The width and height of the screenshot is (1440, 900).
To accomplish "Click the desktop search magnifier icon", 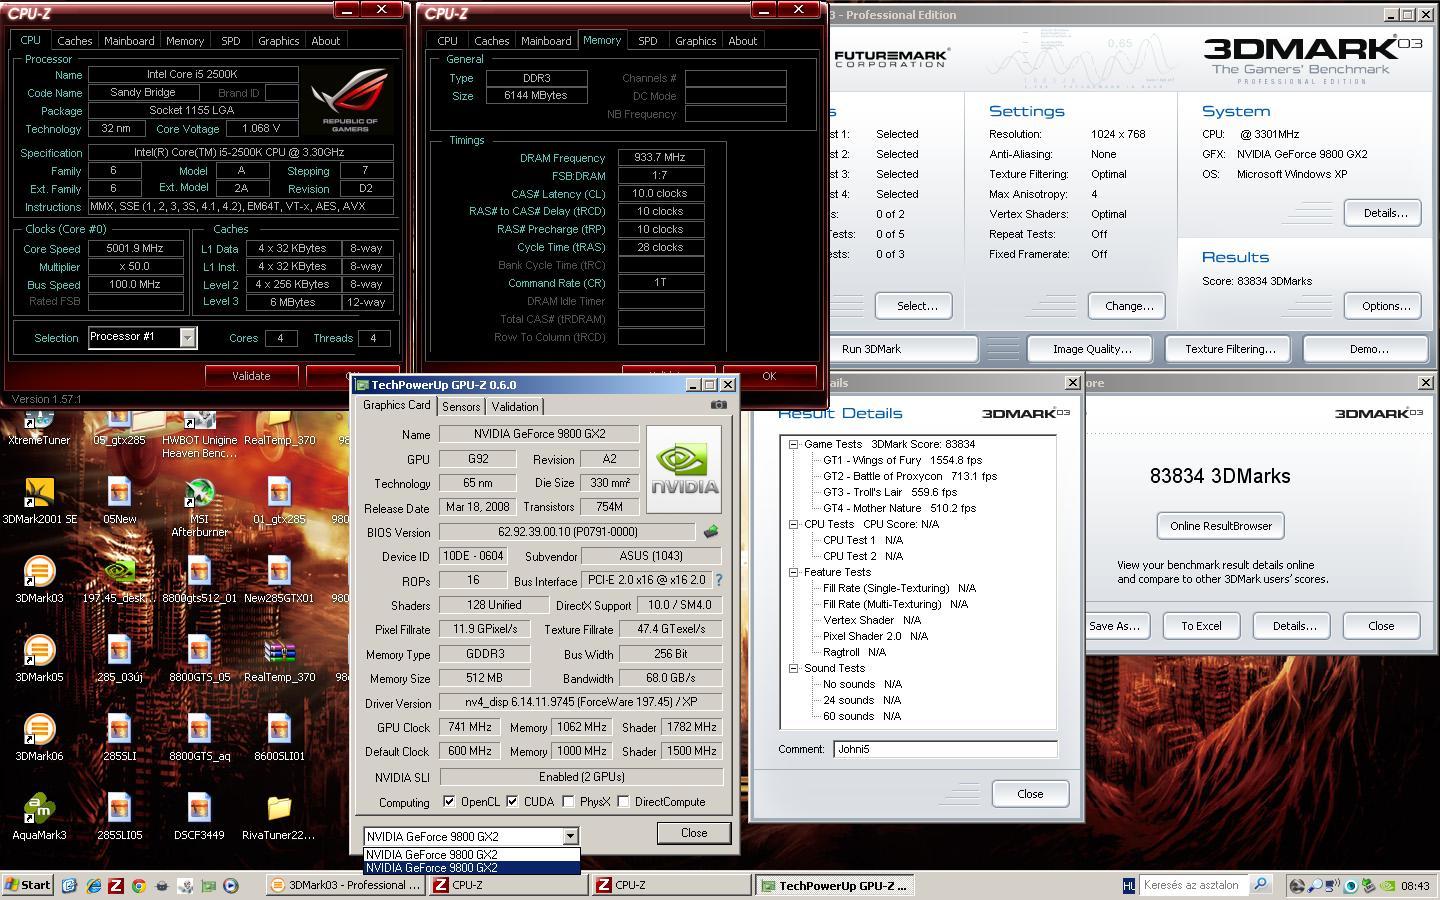I will click(x=1260, y=885).
